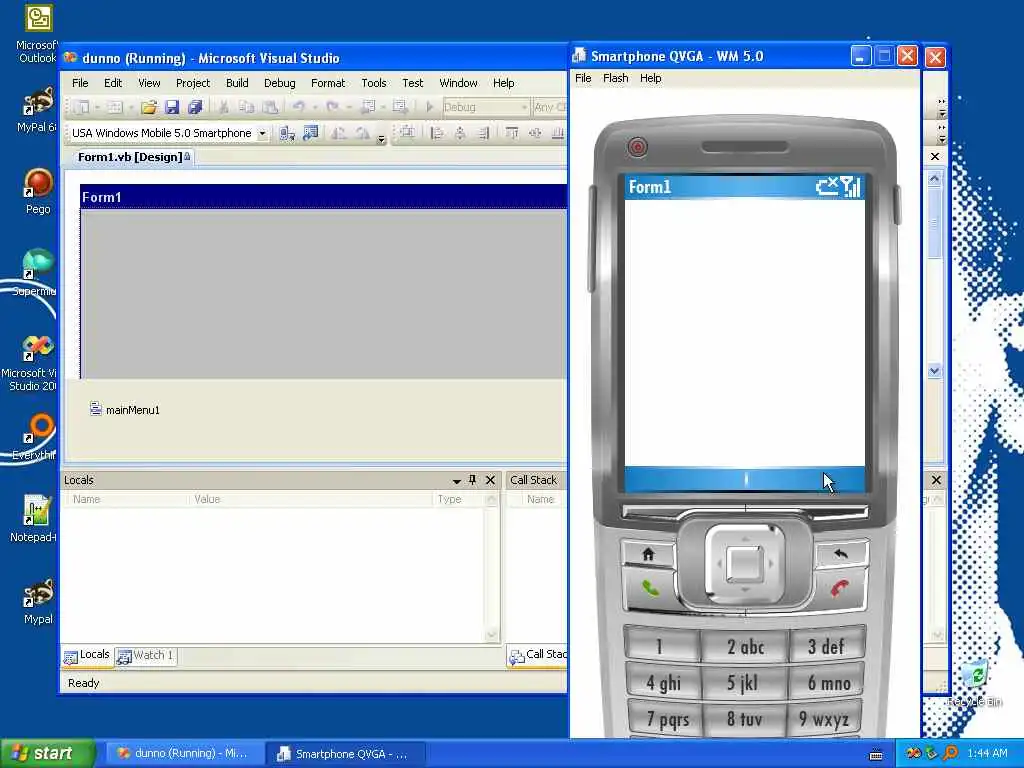Expand the device toolbar options arrow
The height and width of the screenshot is (768, 1024).
(381, 138)
